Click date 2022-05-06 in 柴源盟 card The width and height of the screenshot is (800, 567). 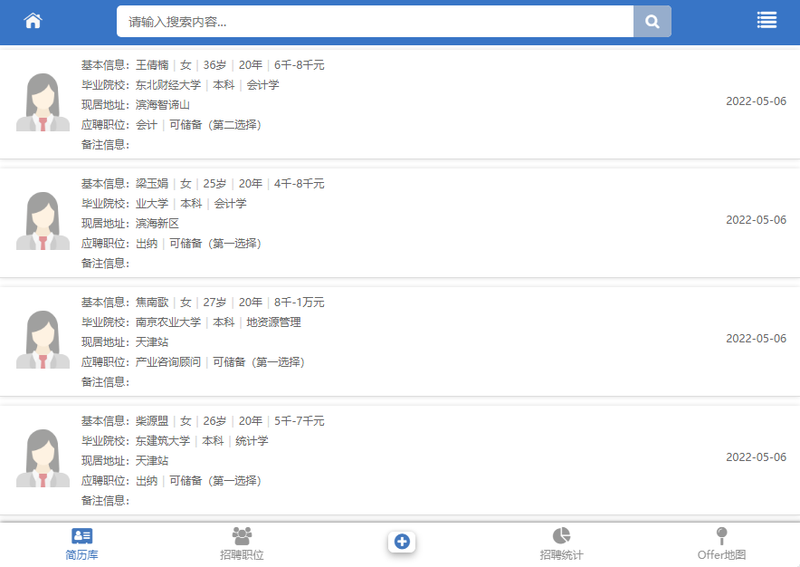coord(756,457)
